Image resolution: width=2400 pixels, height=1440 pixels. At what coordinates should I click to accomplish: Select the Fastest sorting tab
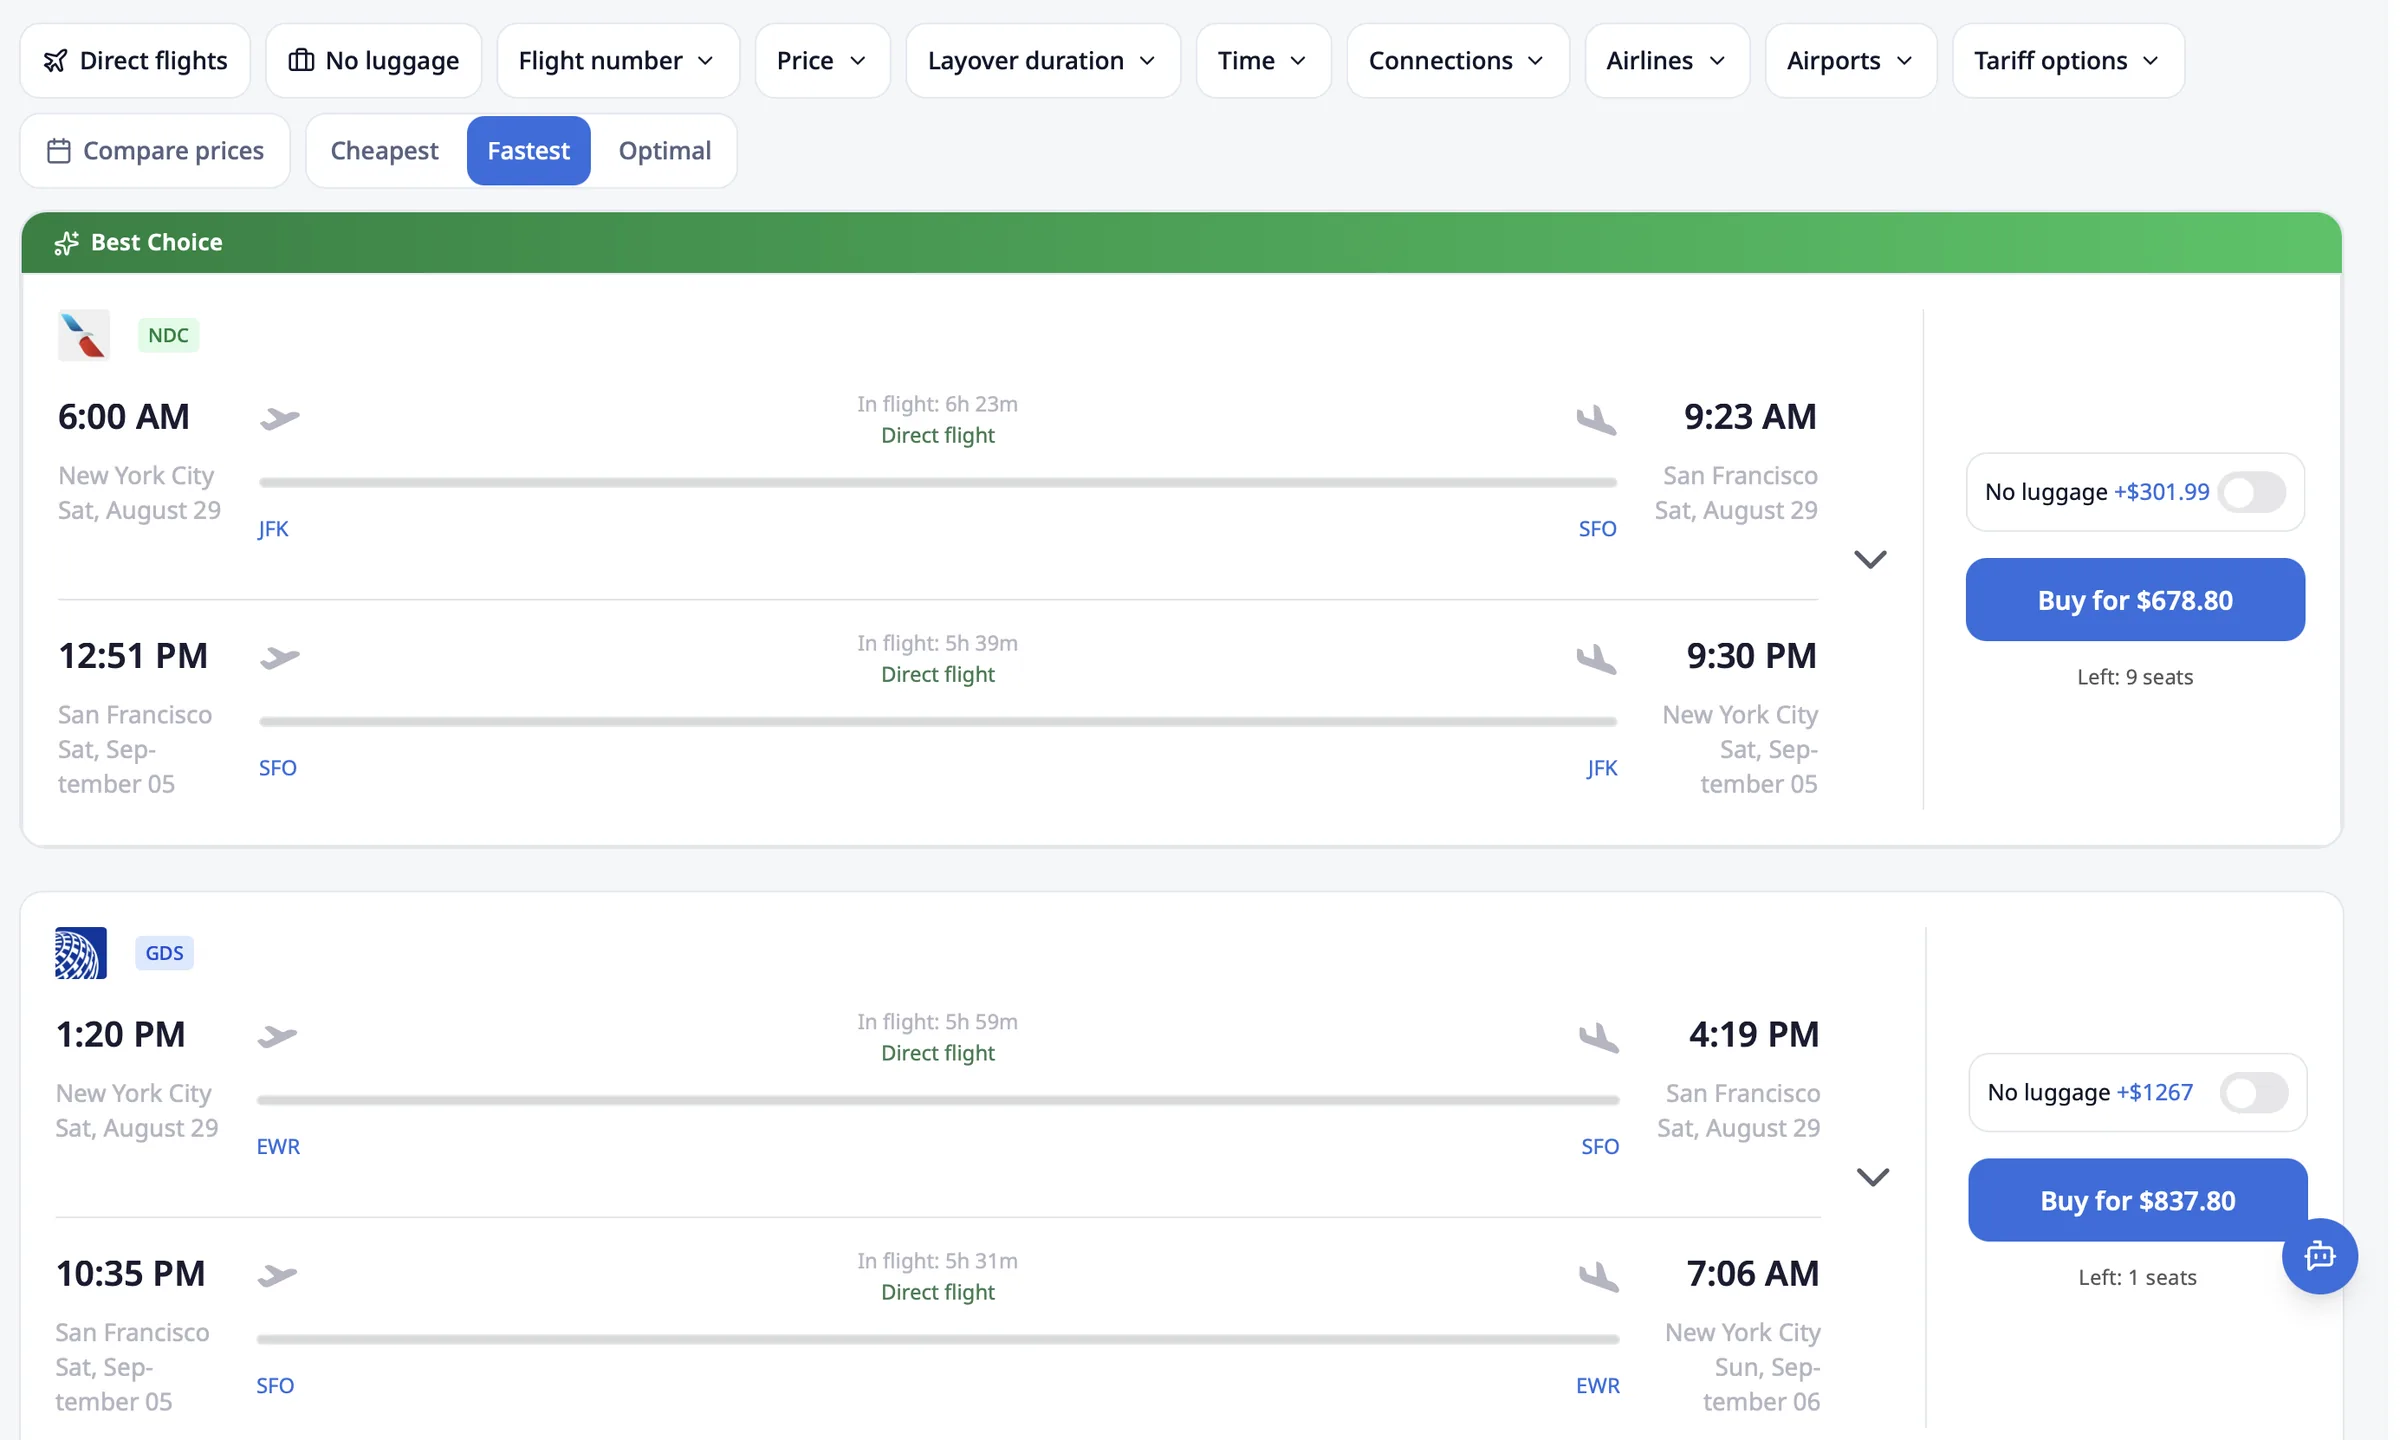click(x=528, y=151)
